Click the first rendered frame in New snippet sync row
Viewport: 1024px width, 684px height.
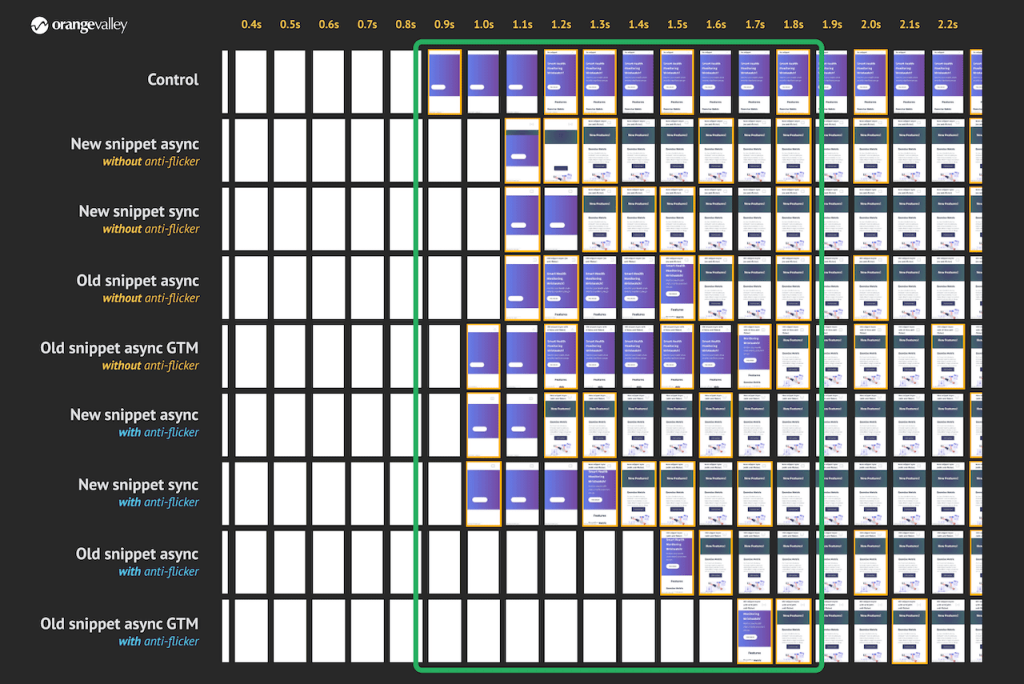point(522,220)
